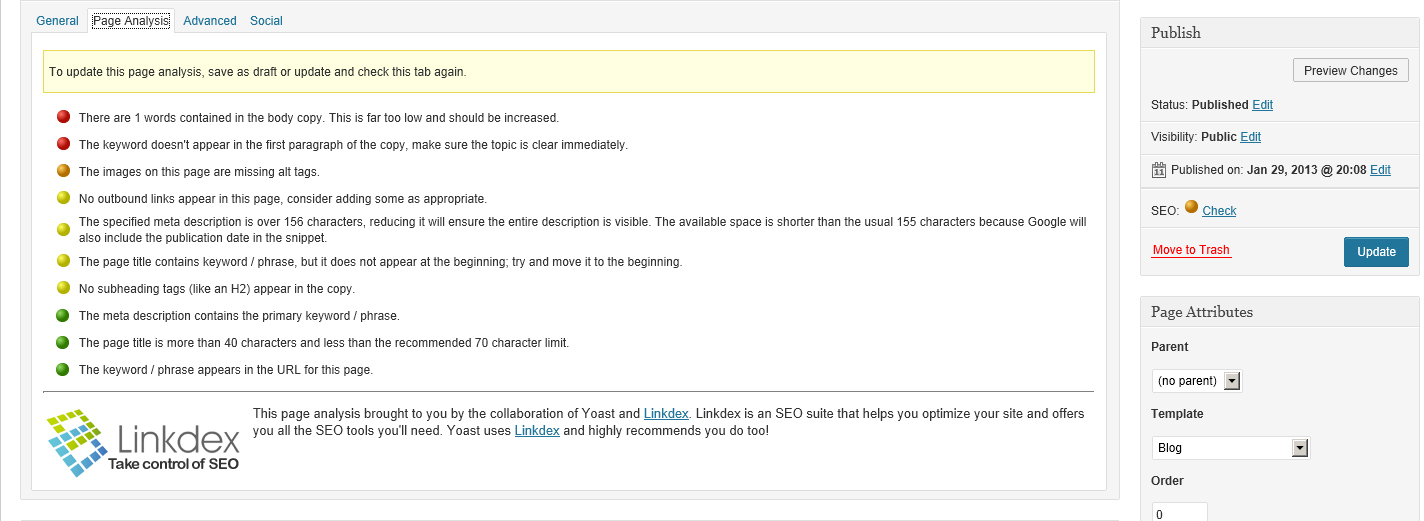Click the green icon for keyword in URL

63,369
